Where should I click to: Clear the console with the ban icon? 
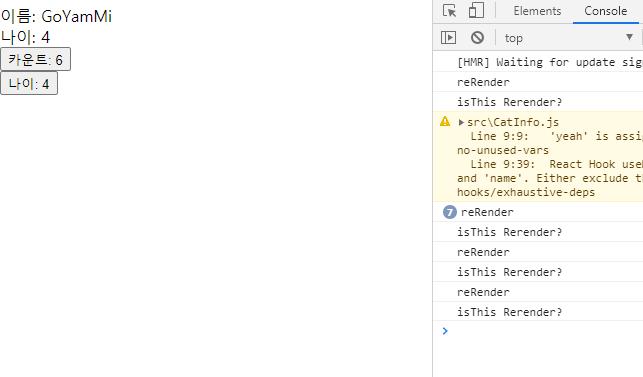477,38
